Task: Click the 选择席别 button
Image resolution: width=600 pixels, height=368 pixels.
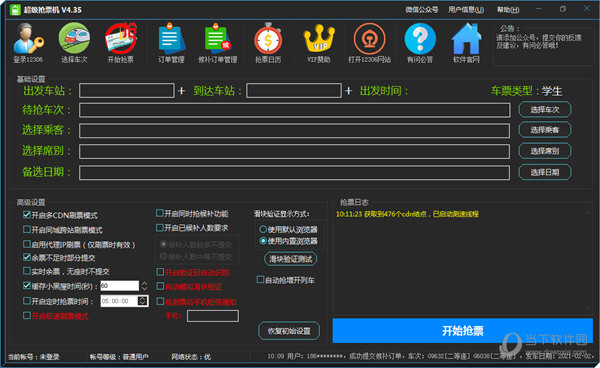Action: 545,151
